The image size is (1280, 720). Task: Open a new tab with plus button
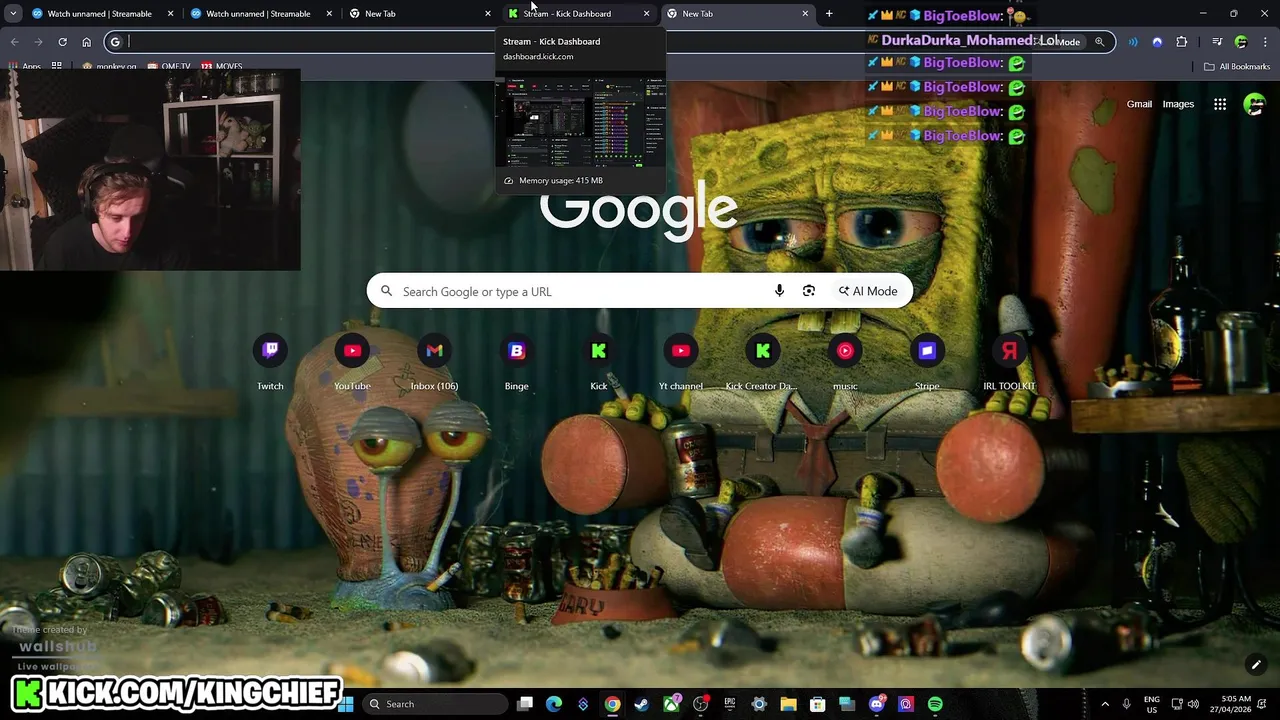(829, 14)
